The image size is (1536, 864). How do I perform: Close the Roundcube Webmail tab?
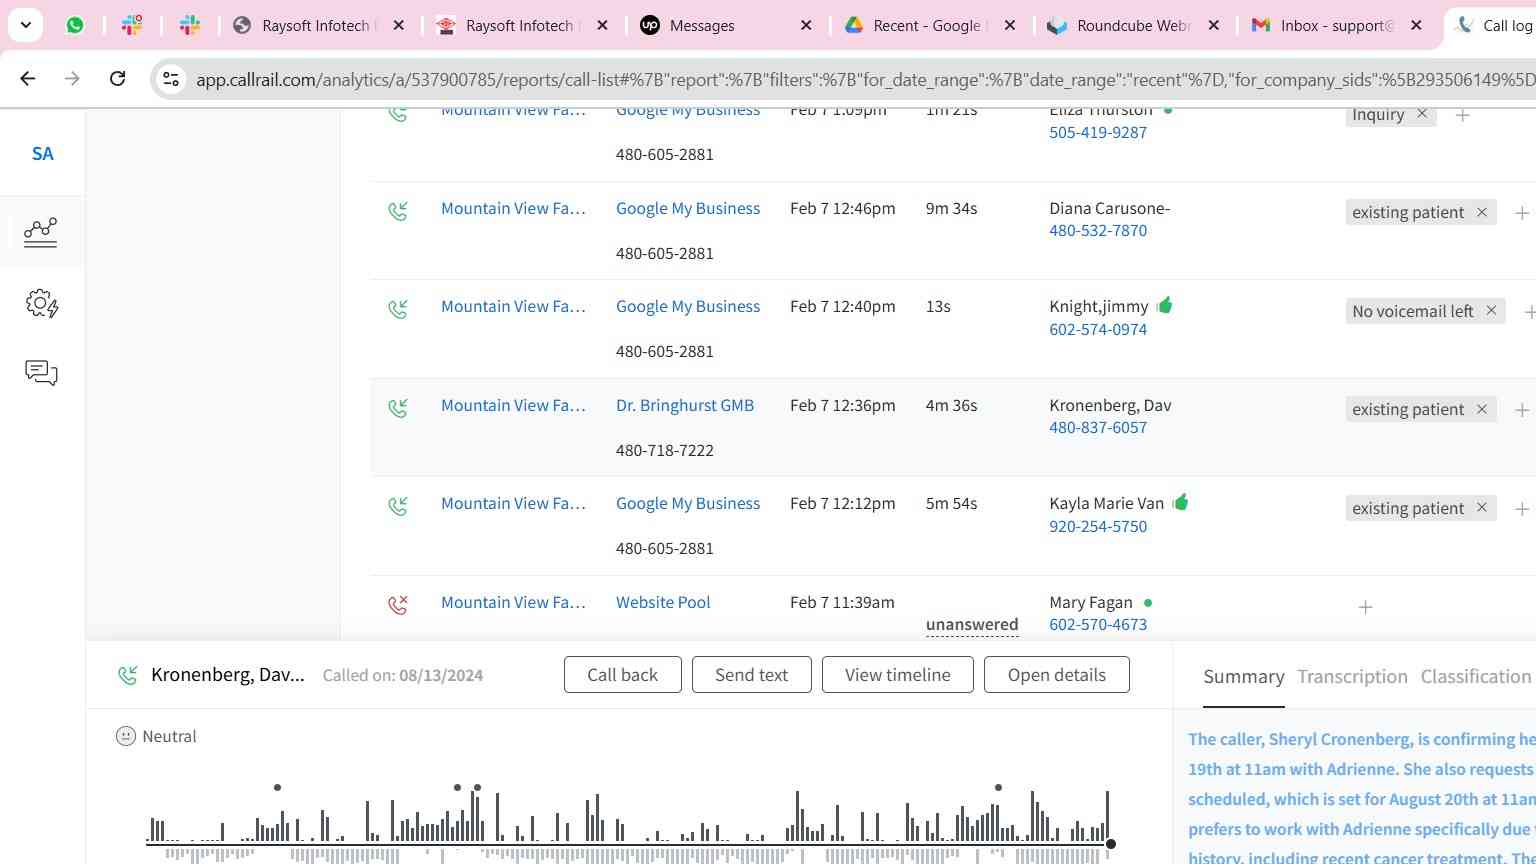[1213, 25]
